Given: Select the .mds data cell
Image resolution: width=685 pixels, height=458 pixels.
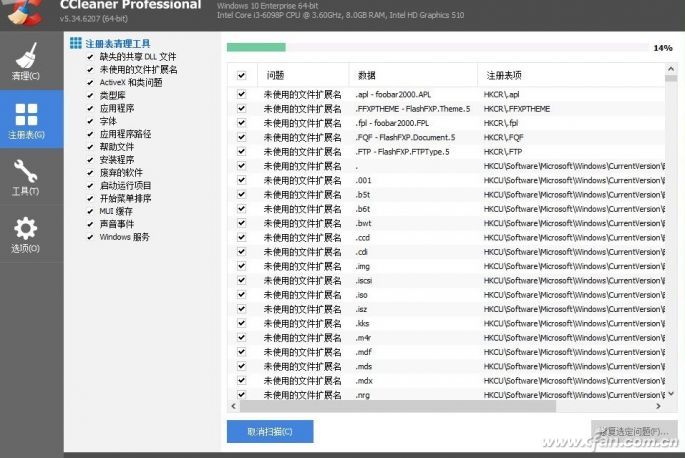Looking at the screenshot, I should point(364,366).
